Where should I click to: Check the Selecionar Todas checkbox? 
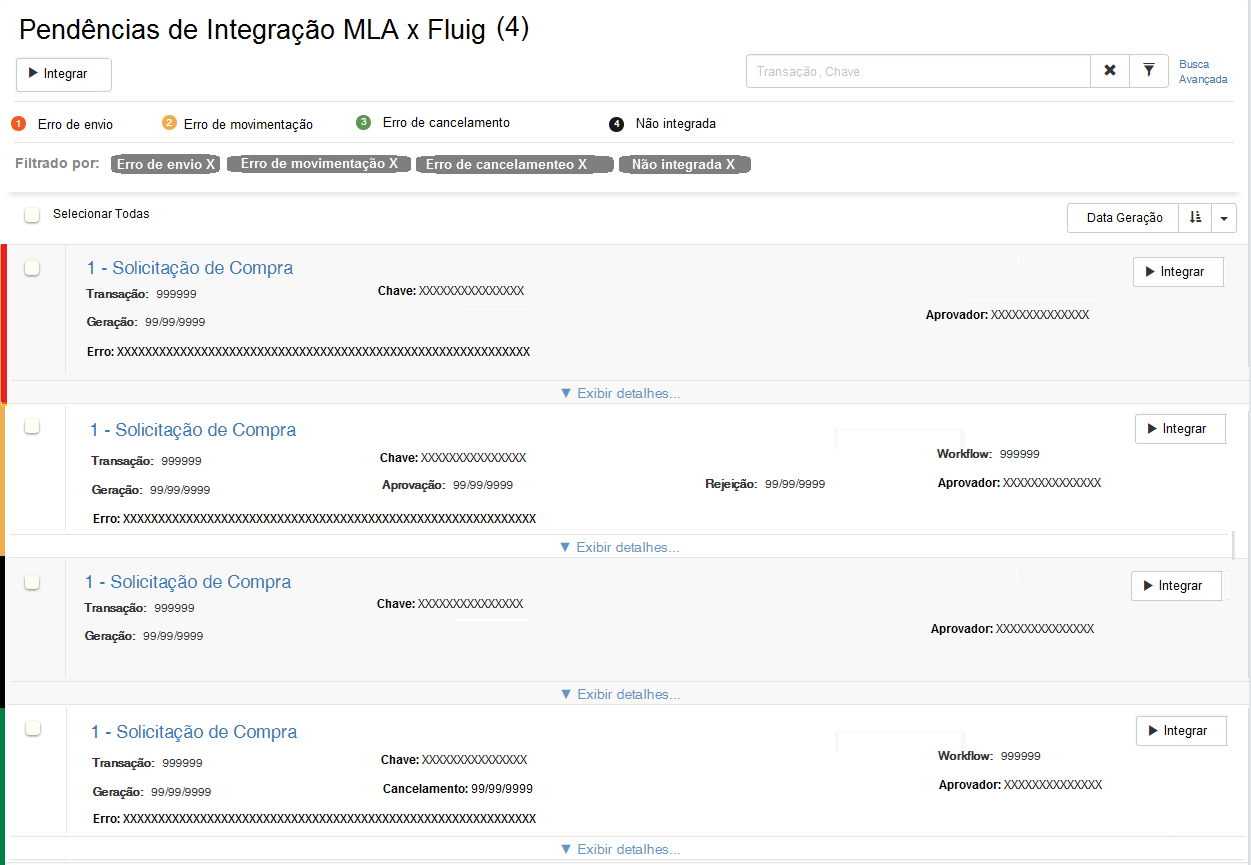pos(32,215)
